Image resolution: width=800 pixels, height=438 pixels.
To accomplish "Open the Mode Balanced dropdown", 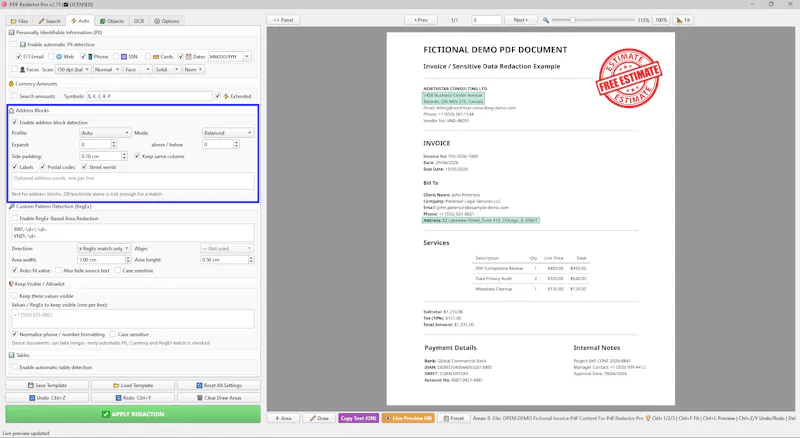I will (228, 133).
